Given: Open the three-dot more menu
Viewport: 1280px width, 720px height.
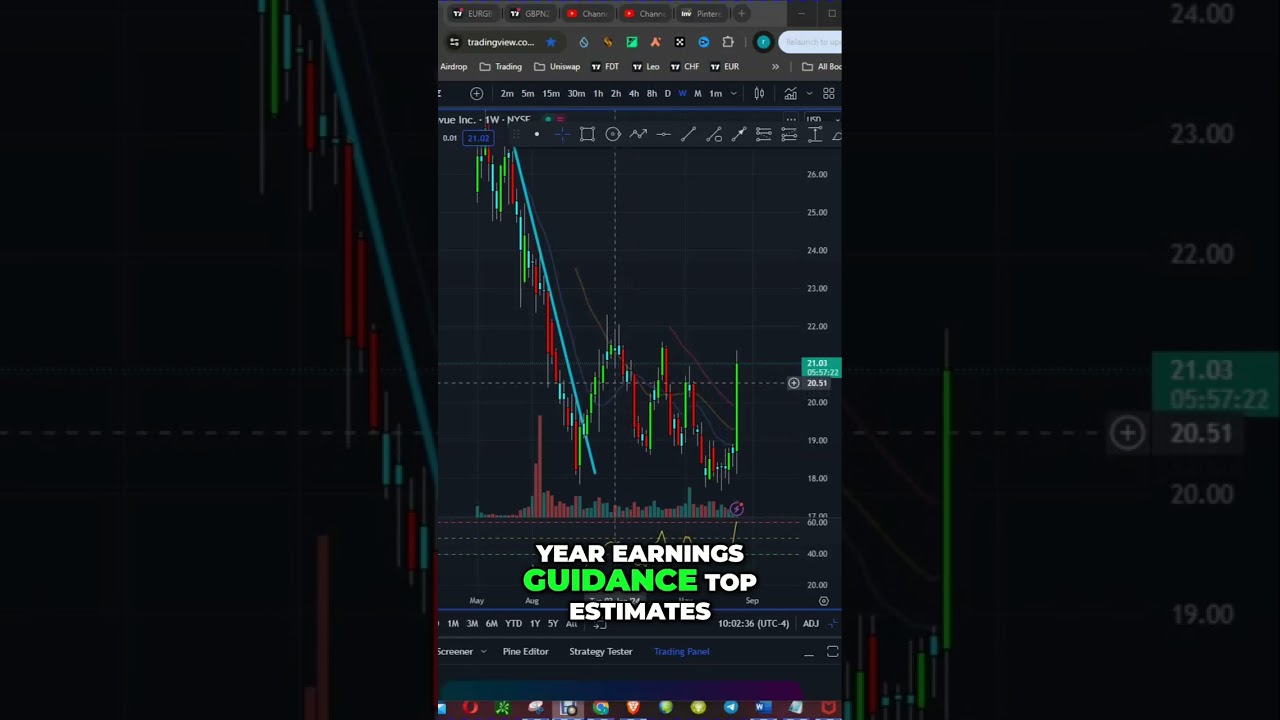Looking at the screenshot, I should (x=790, y=119).
